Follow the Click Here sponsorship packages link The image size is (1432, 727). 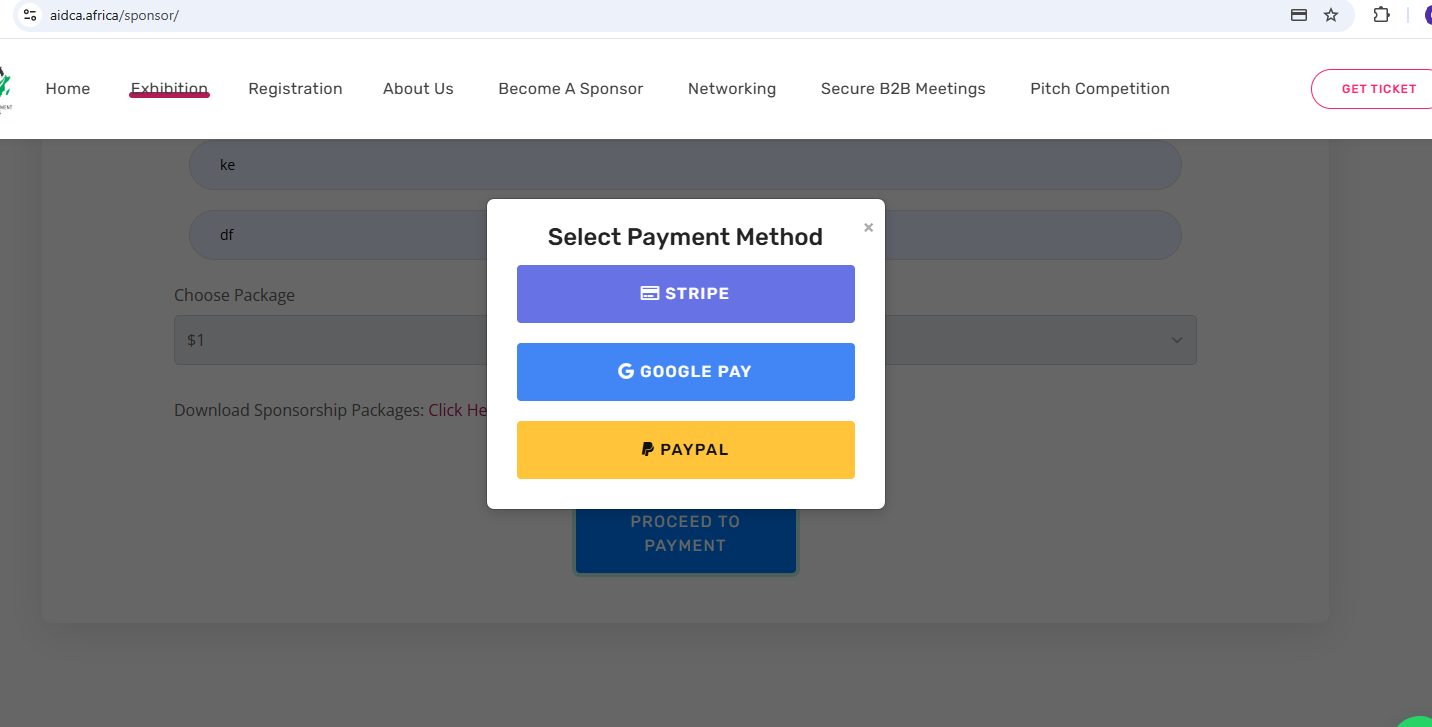coord(459,409)
